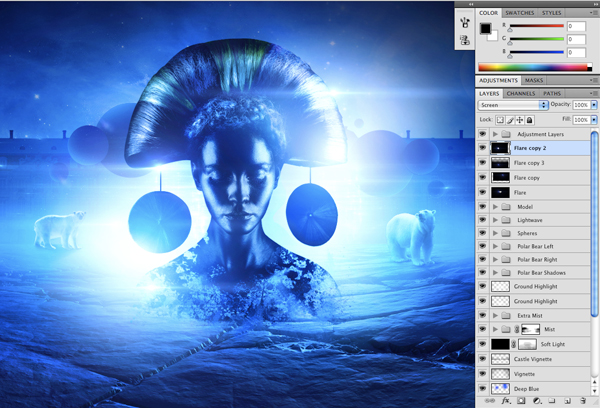Click the Spheres group folder icon
The image size is (600, 408).
tap(506, 233)
